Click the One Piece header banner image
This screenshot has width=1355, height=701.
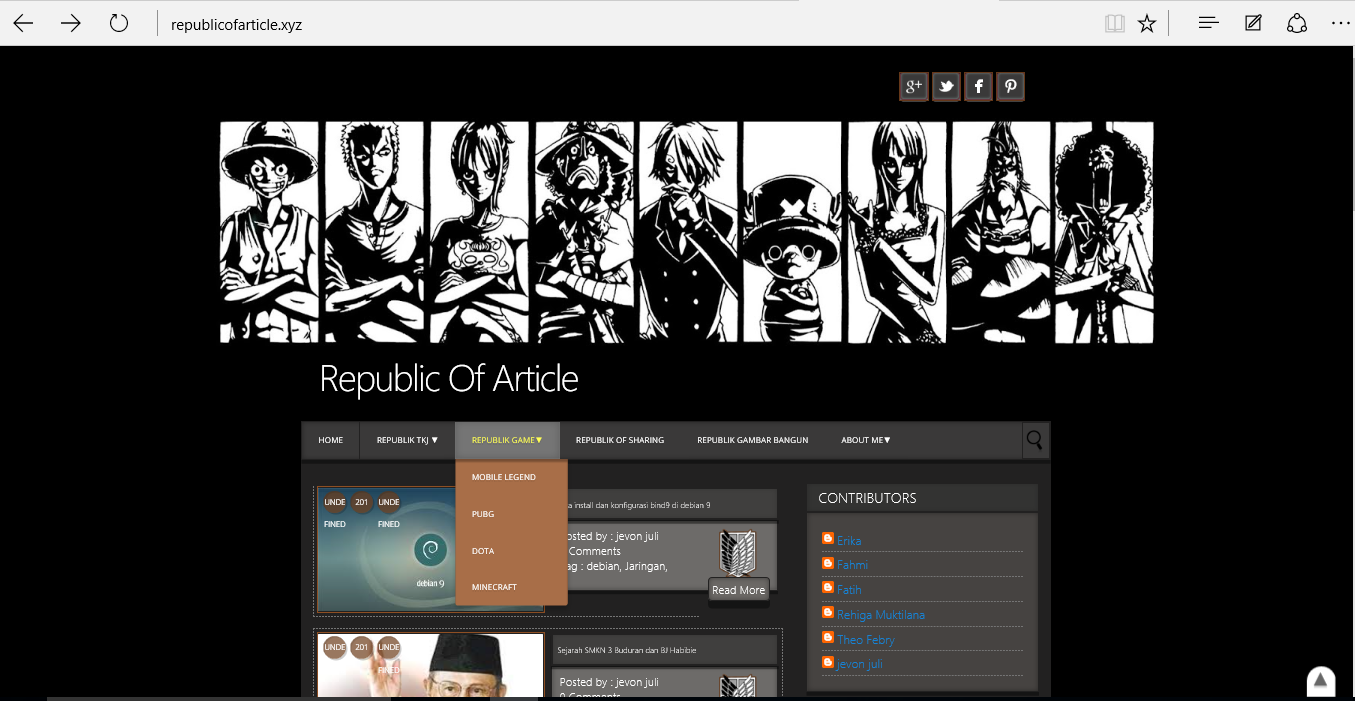click(x=686, y=232)
